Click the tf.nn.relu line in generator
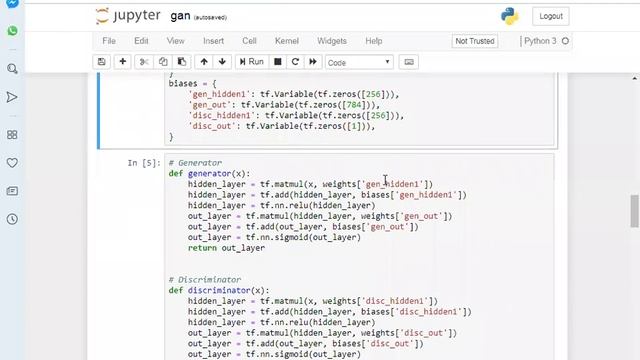640x360 pixels. tap(281, 205)
